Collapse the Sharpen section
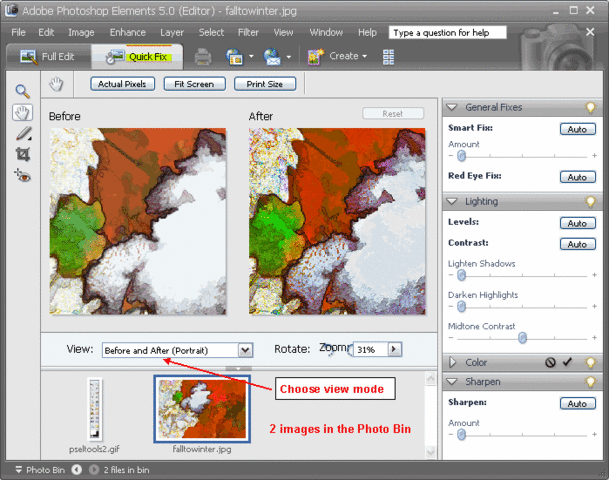Viewport: 609px width, 480px height. coord(452,382)
